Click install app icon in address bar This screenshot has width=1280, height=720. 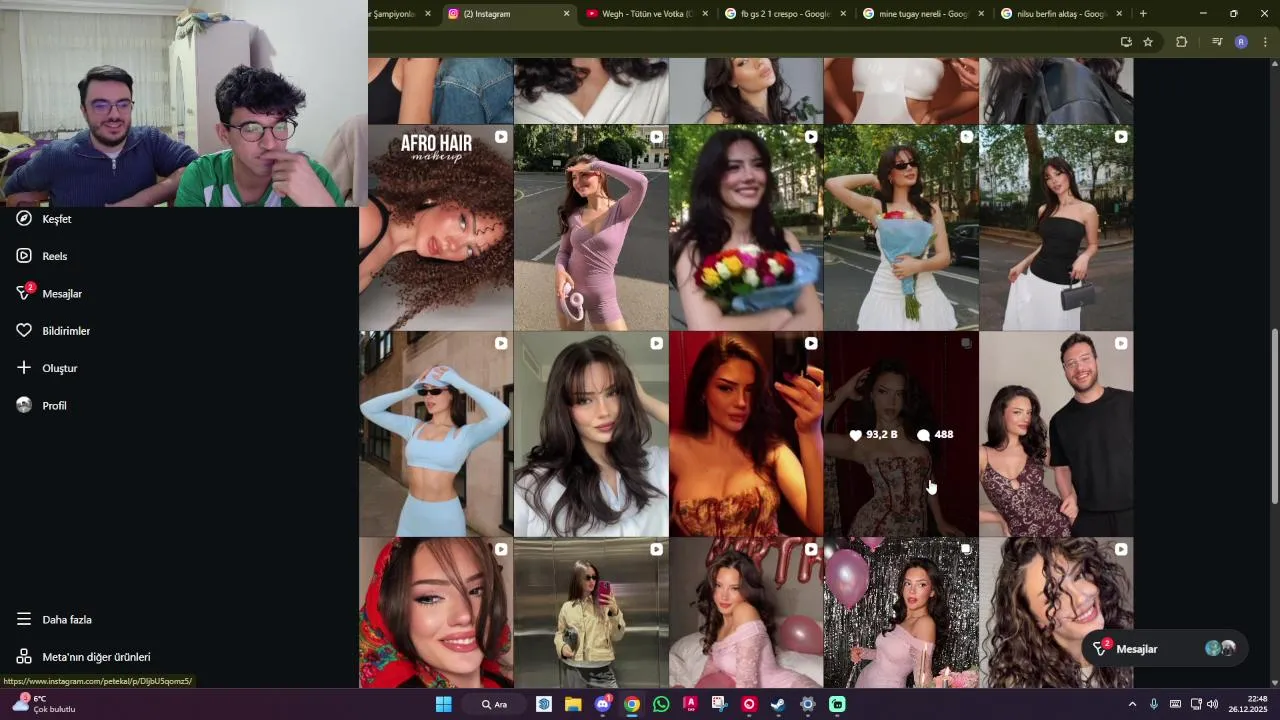click(1126, 42)
